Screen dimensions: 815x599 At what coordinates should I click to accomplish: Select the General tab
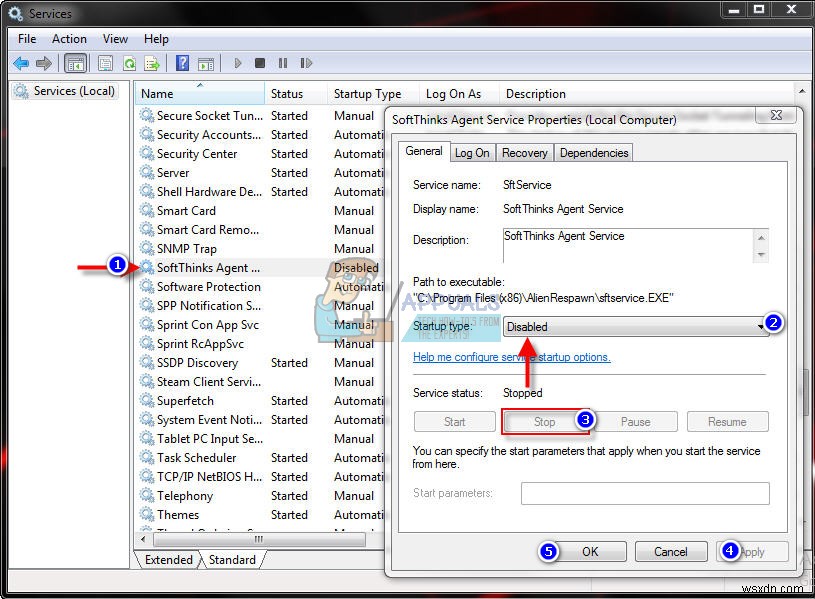[424, 151]
